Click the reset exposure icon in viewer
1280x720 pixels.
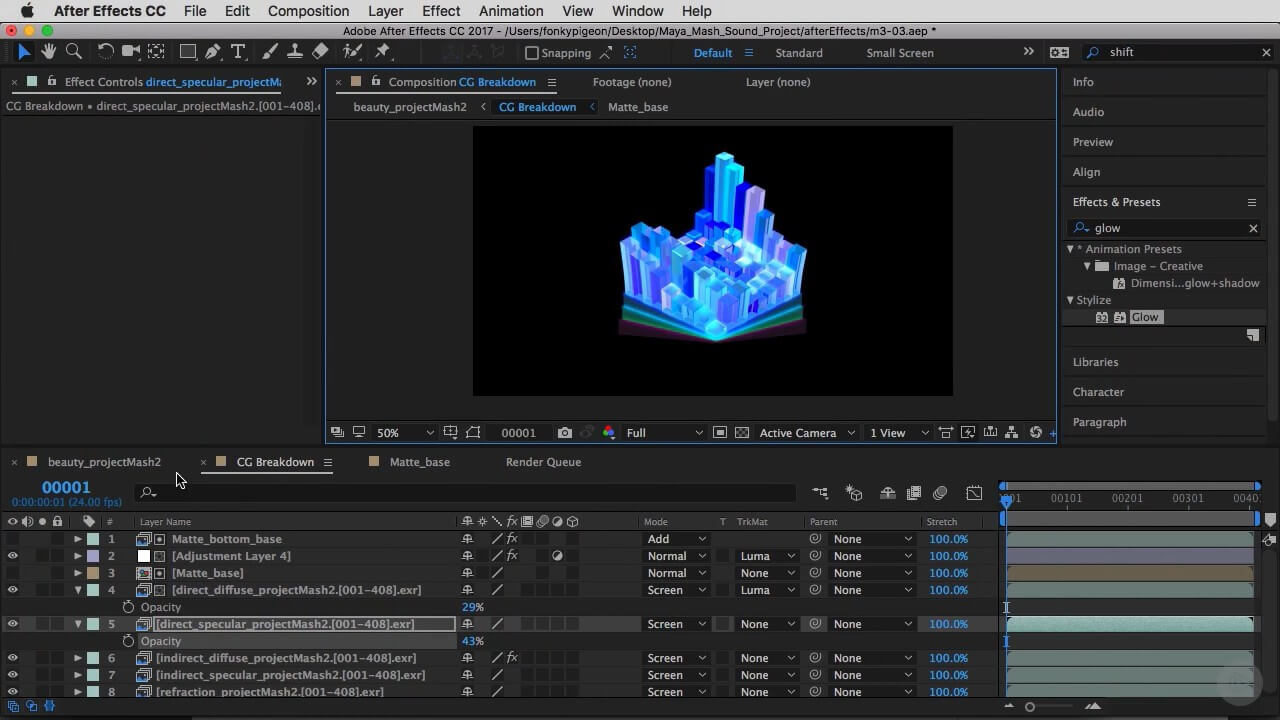(x=1036, y=433)
